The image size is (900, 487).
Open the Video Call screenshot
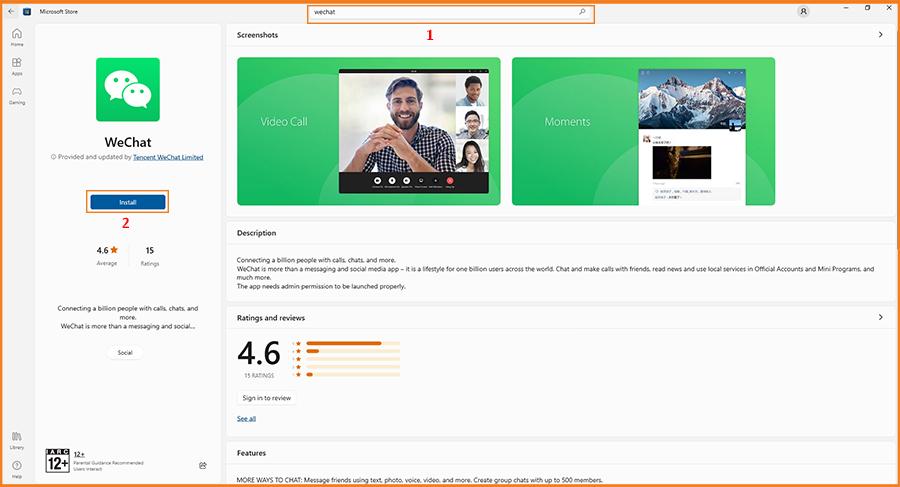(368, 131)
